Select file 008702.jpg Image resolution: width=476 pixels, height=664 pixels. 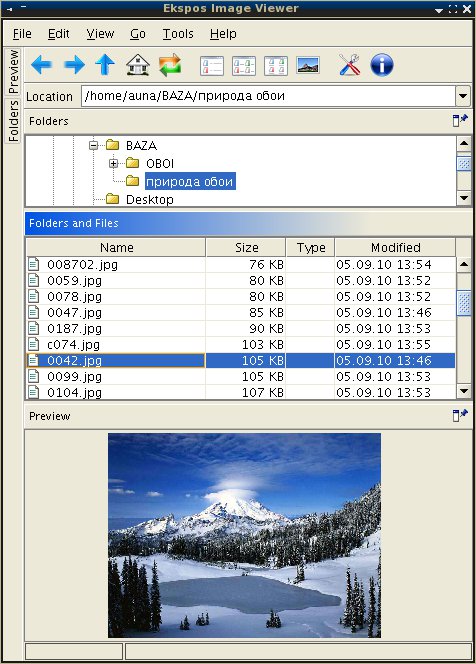(x=82, y=265)
